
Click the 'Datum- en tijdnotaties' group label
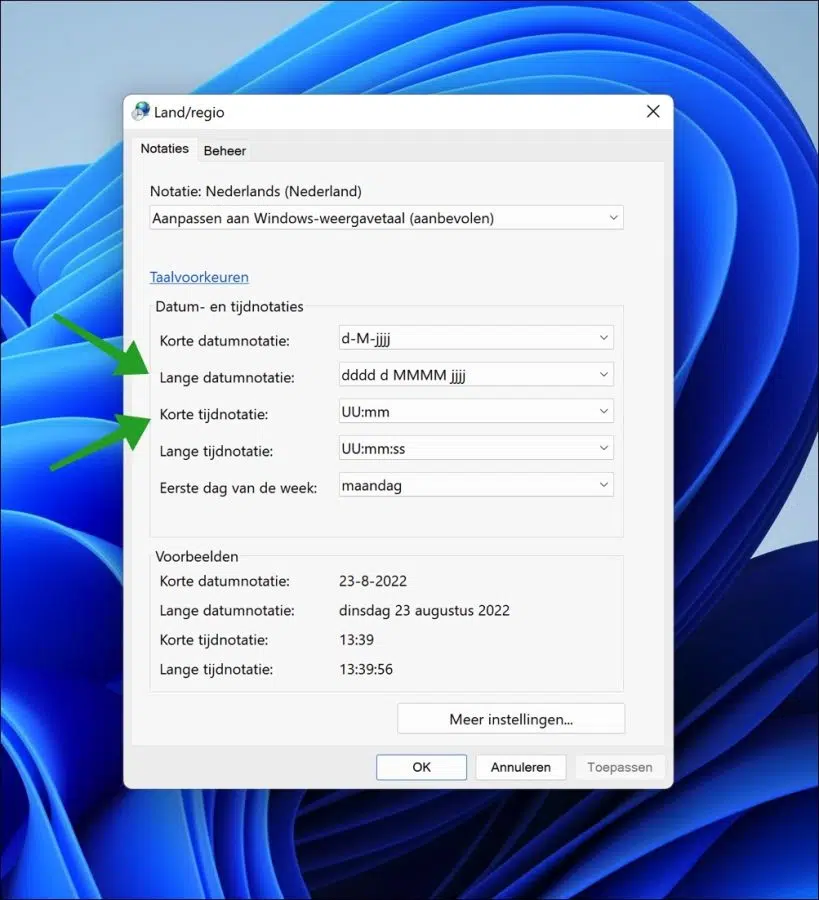pyautogui.click(x=230, y=307)
